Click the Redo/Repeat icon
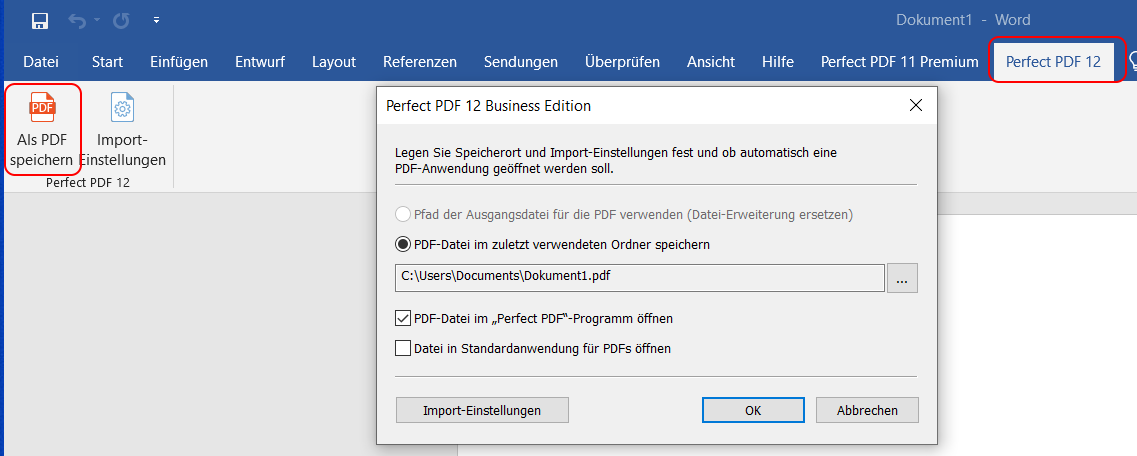1137x456 pixels. click(120, 21)
